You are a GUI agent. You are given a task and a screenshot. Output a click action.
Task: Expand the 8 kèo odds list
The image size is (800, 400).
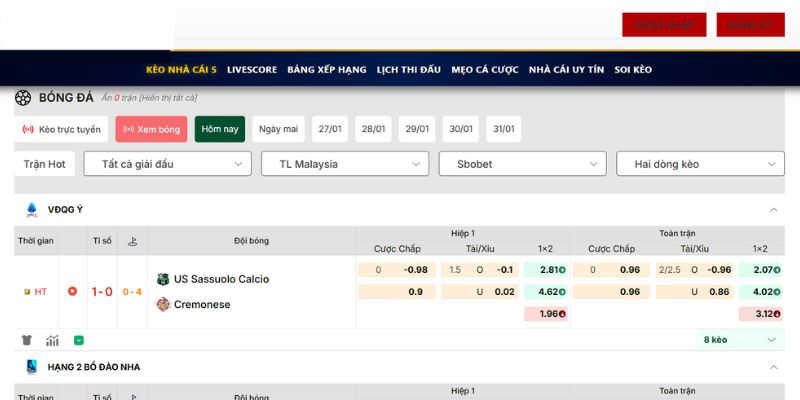point(740,340)
